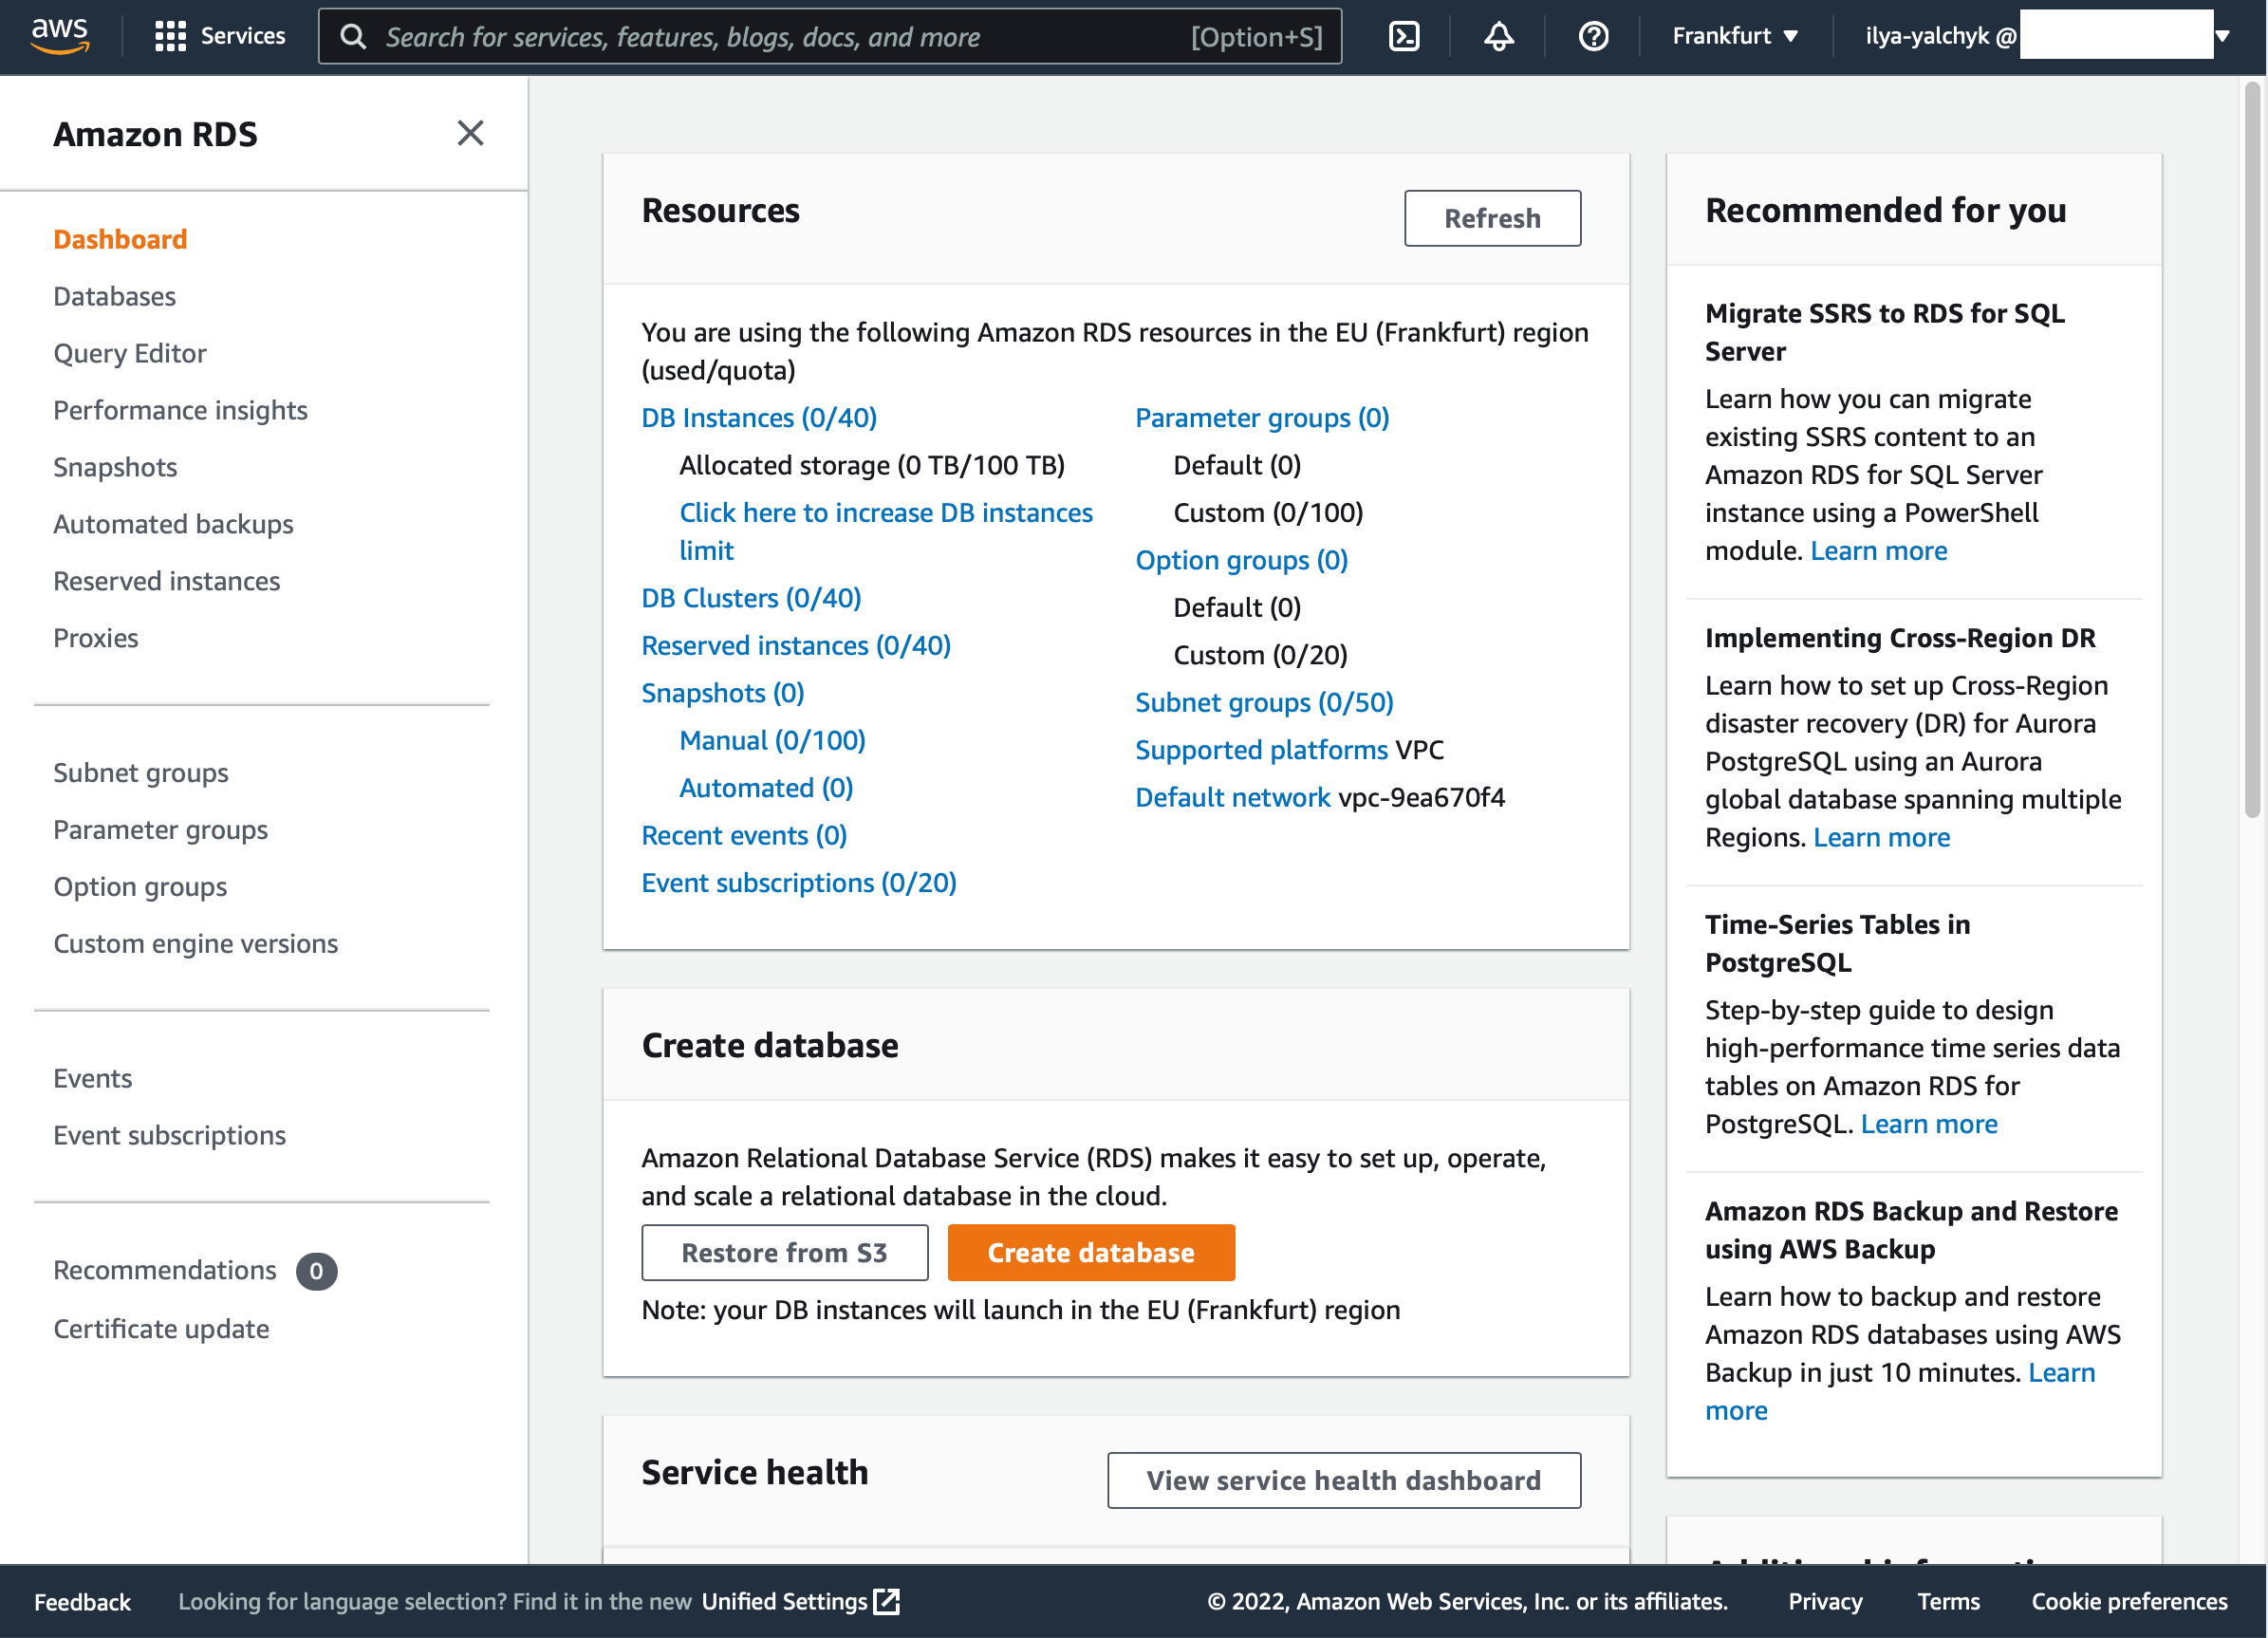Select Databases in the sidebar

pyautogui.click(x=114, y=296)
